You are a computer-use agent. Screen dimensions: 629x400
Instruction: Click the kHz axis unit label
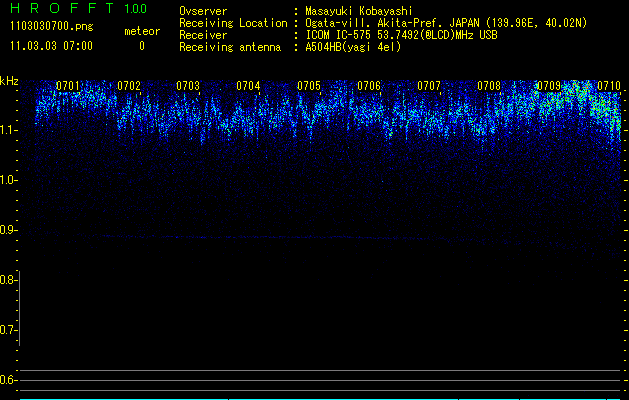(9, 81)
